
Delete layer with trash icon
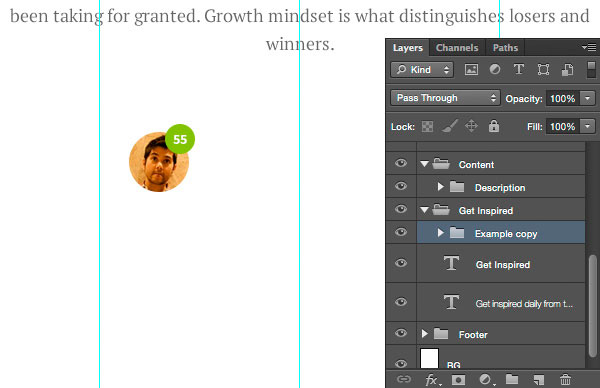[565, 380]
